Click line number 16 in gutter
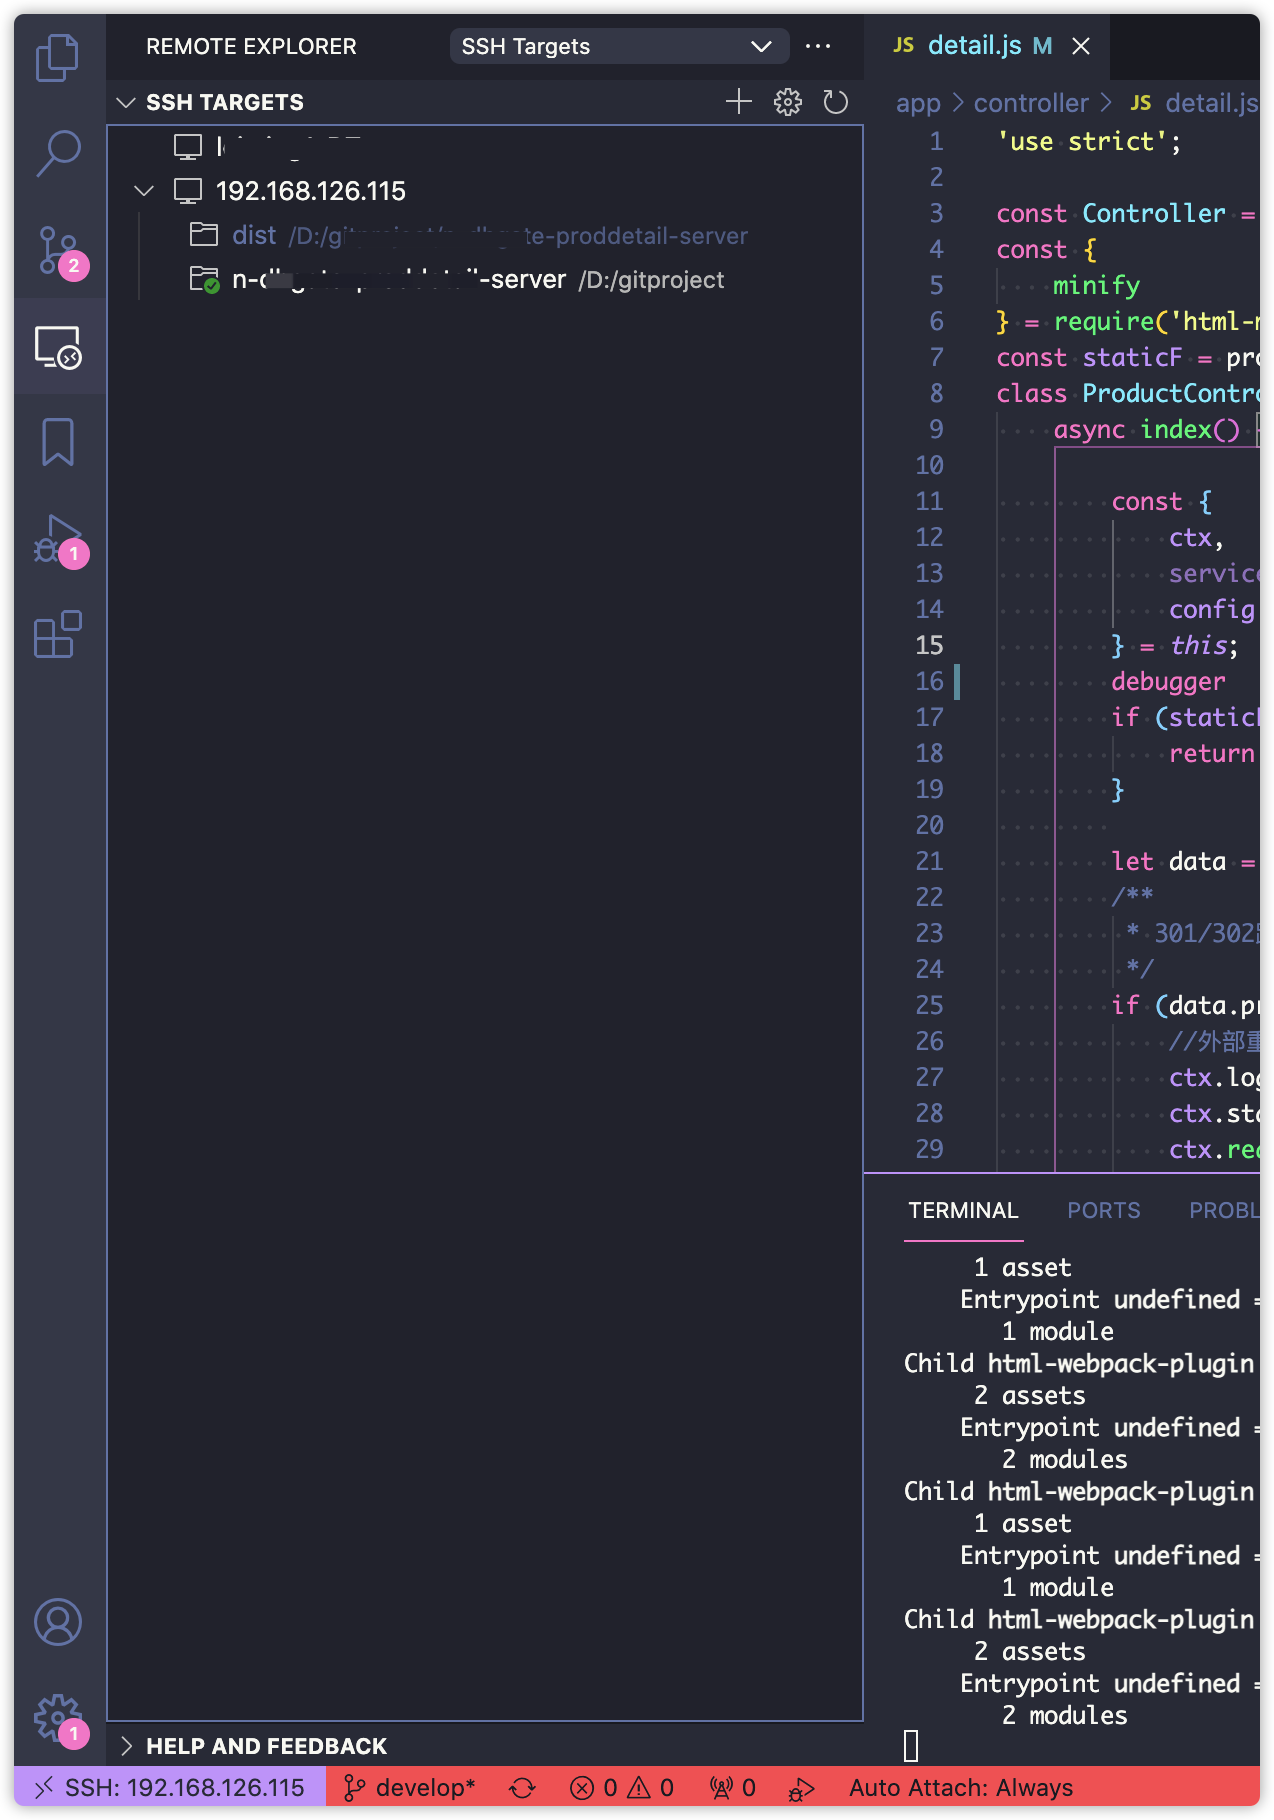 [930, 681]
